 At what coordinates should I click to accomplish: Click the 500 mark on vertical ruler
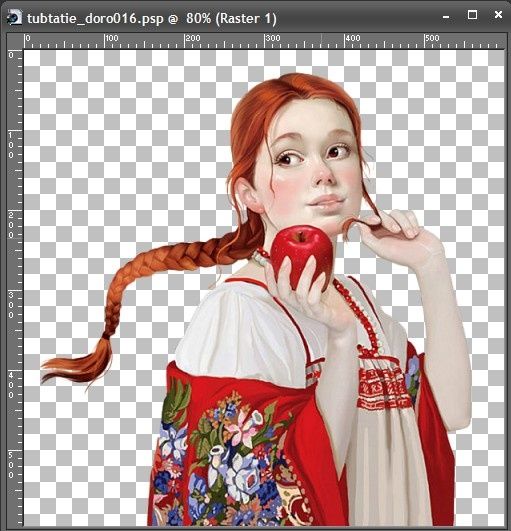point(11,465)
